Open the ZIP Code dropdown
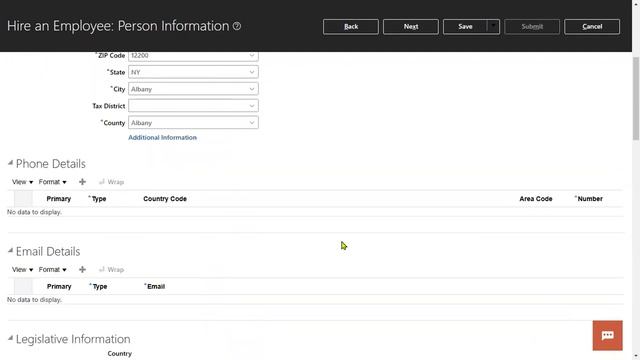The width and height of the screenshot is (640, 360). 252,56
